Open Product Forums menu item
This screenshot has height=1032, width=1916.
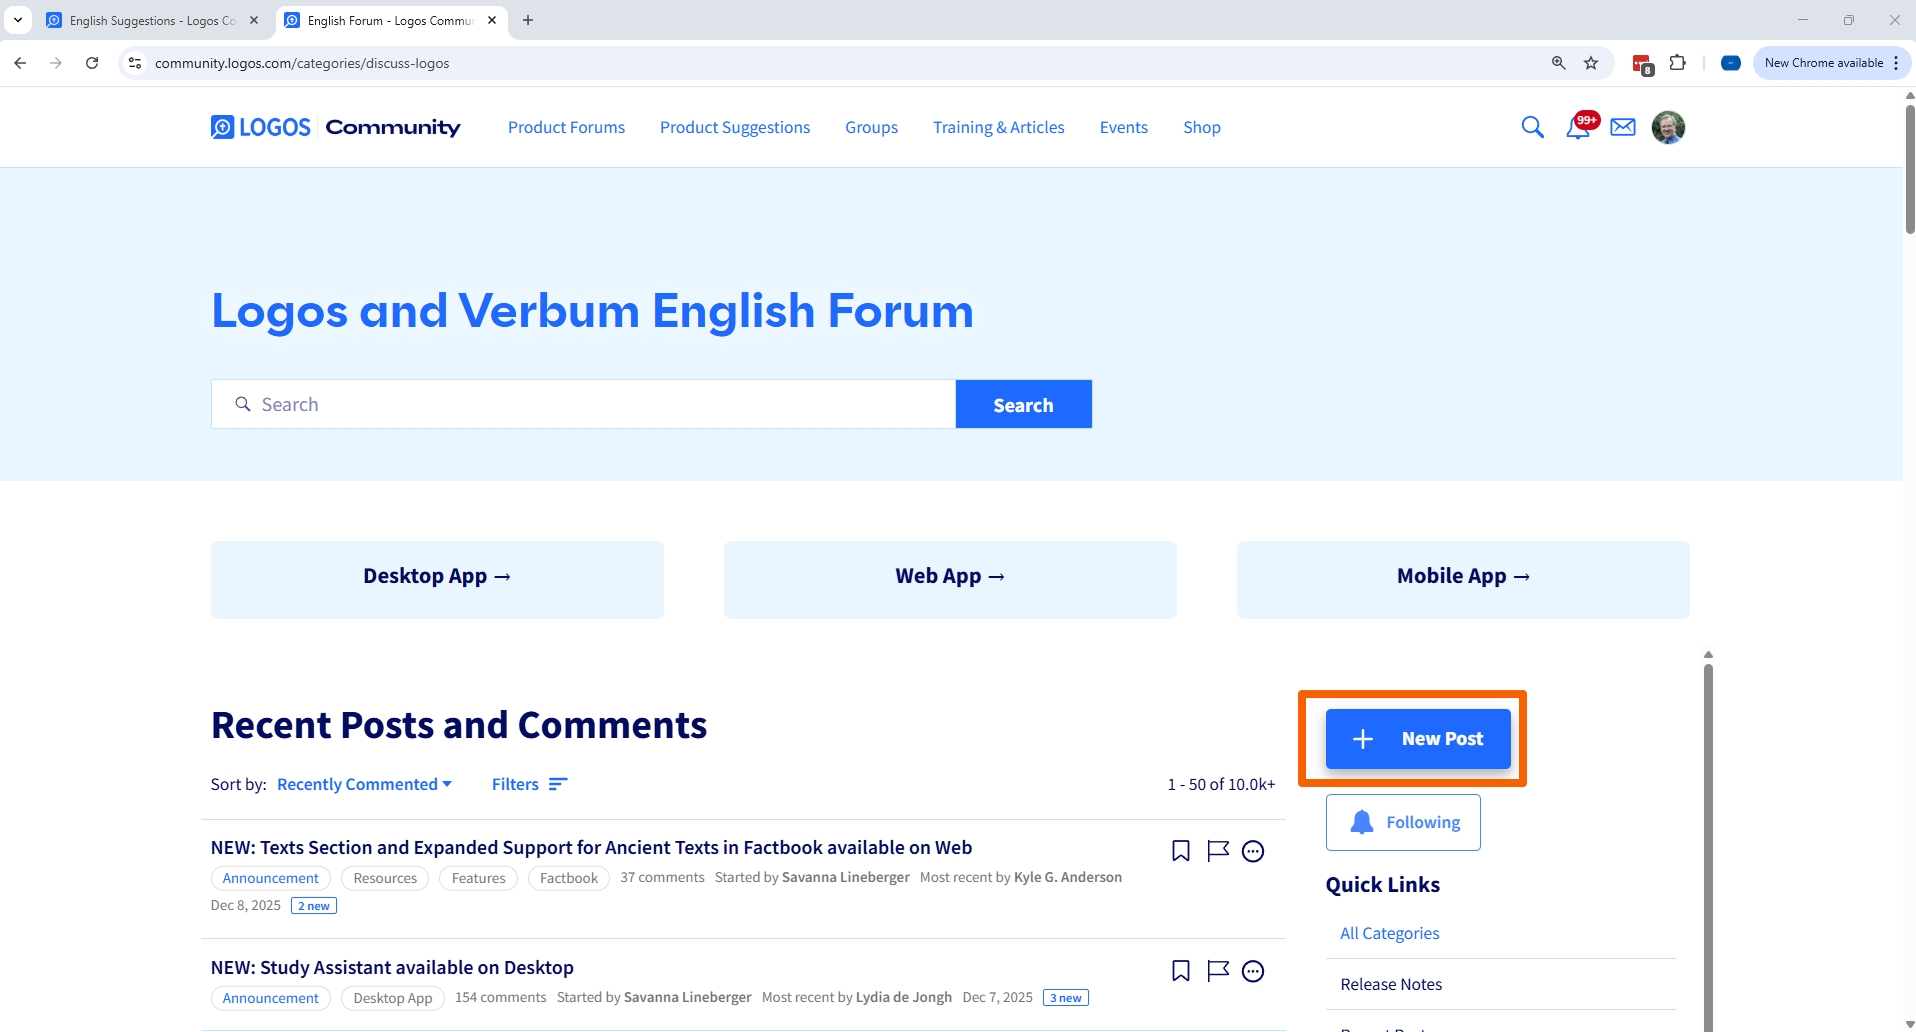[566, 127]
